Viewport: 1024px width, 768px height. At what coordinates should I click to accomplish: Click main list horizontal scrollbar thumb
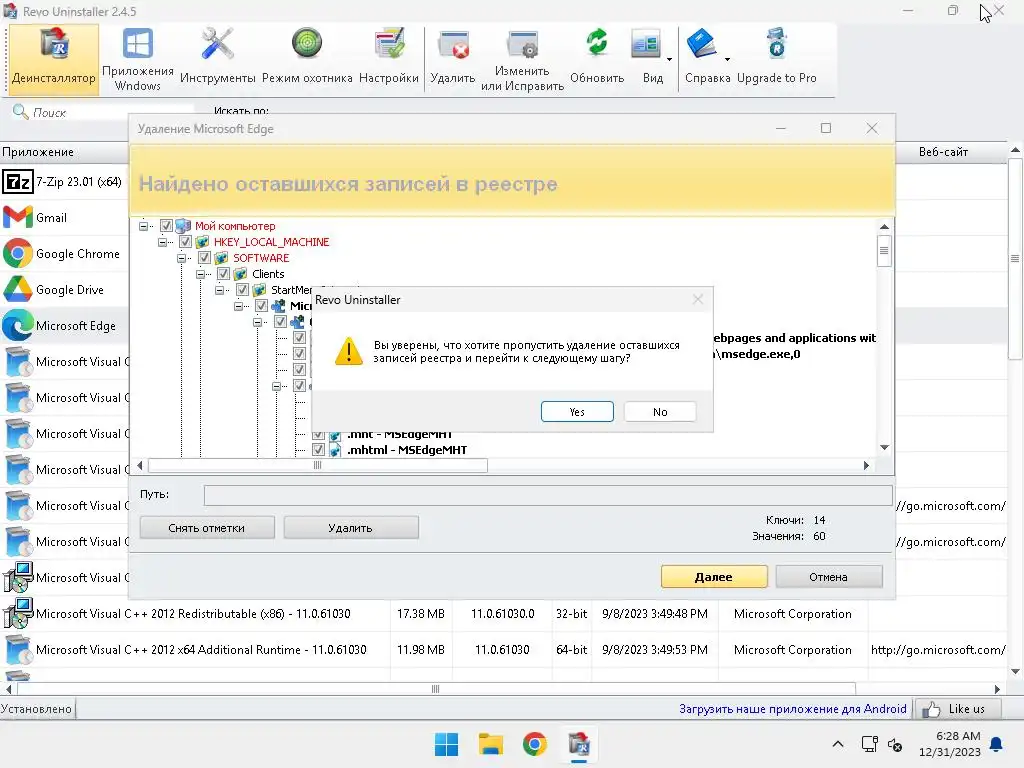coord(436,688)
